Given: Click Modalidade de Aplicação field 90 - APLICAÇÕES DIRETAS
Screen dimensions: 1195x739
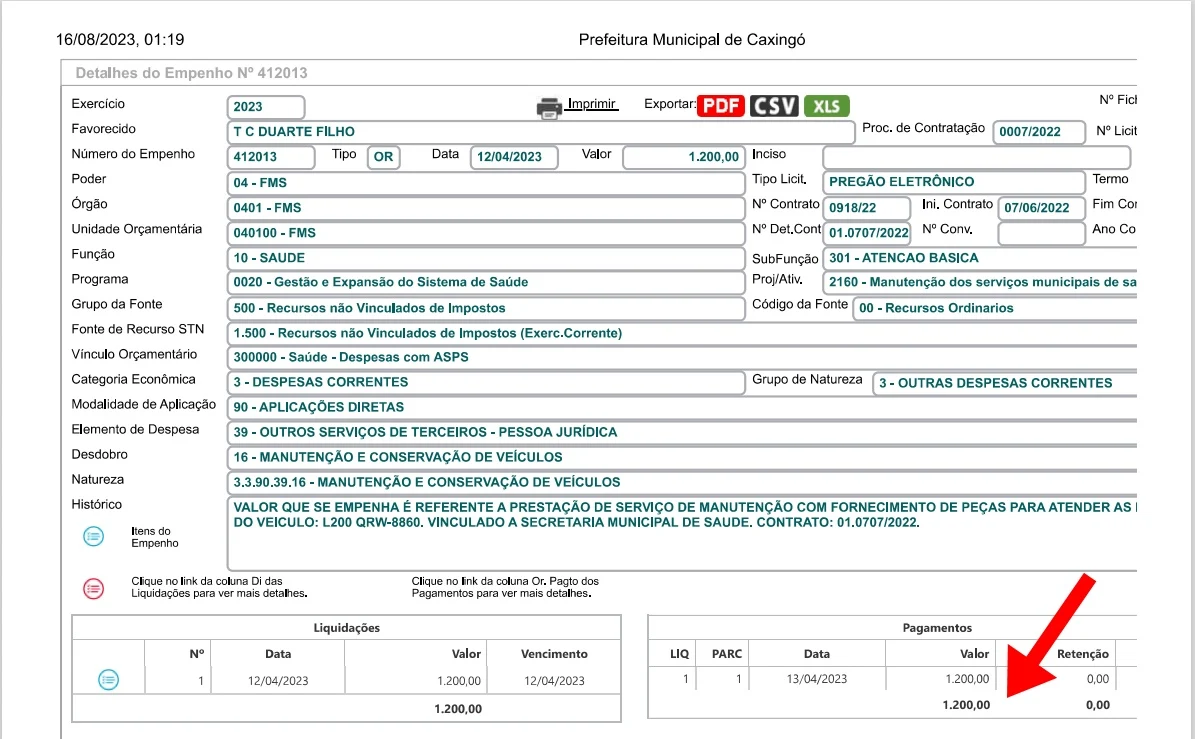Looking at the screenshot, I should tap(682, 408).
